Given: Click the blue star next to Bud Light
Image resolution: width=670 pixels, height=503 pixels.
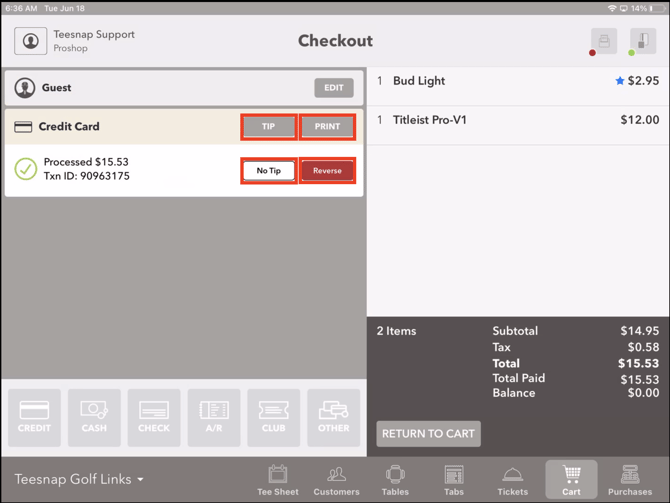Looking at the screenshot, I should click(x=620, y=80).
